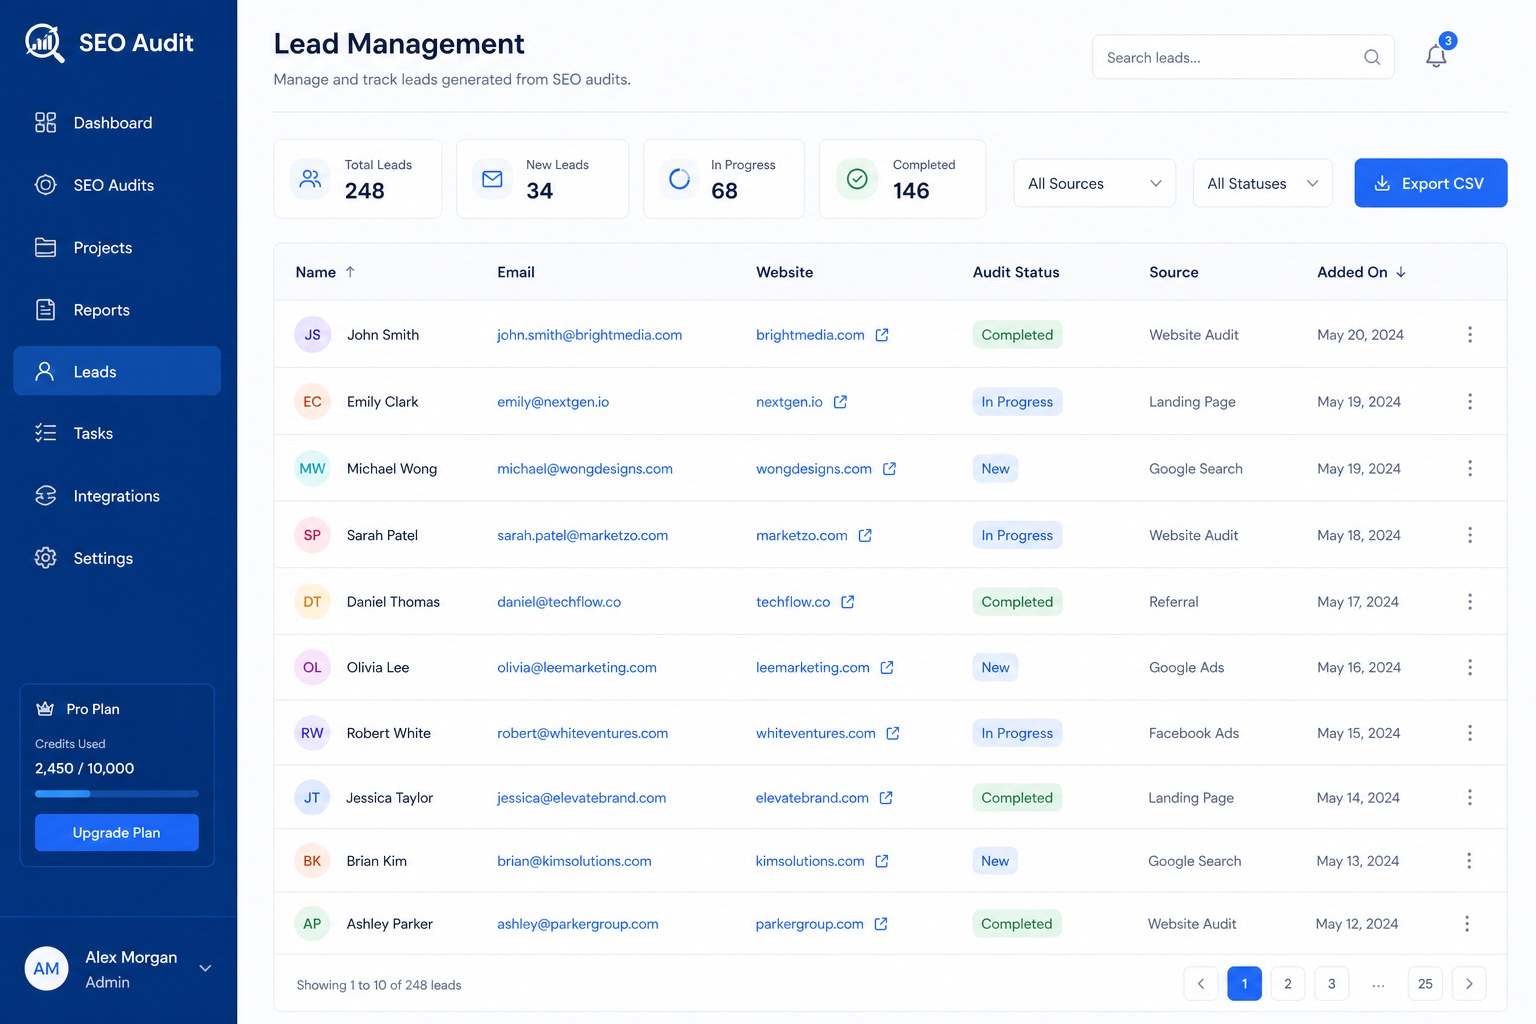Go to SEO Audits in the sidebar

117,185
